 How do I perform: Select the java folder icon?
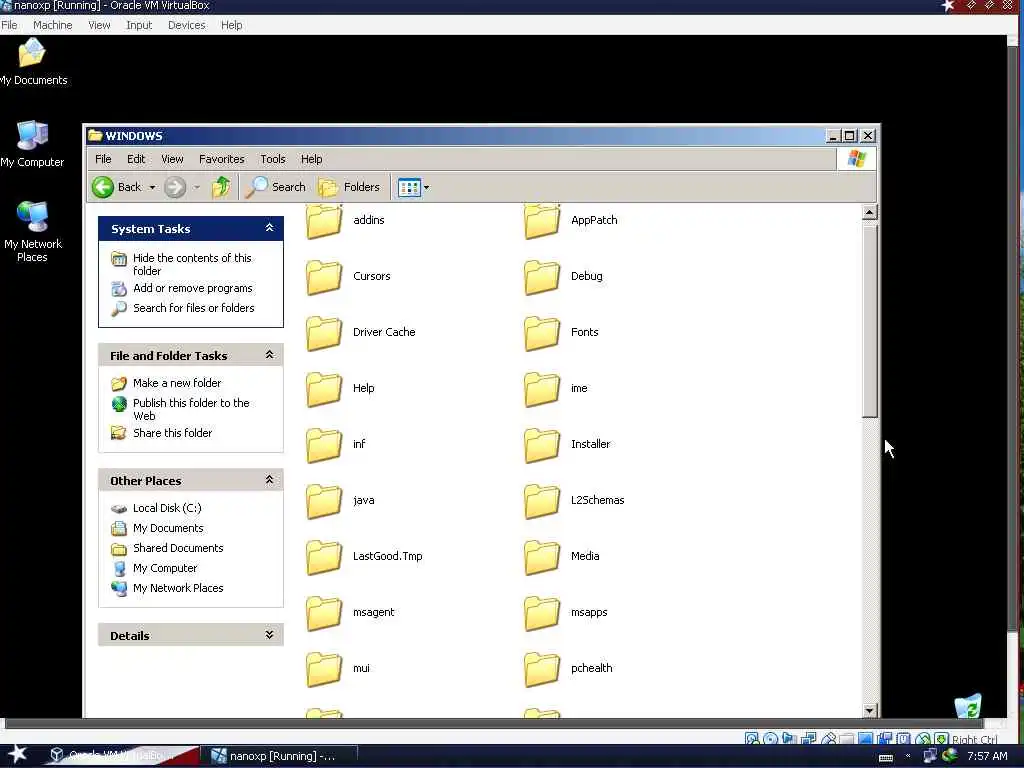[x=324, y=501]
